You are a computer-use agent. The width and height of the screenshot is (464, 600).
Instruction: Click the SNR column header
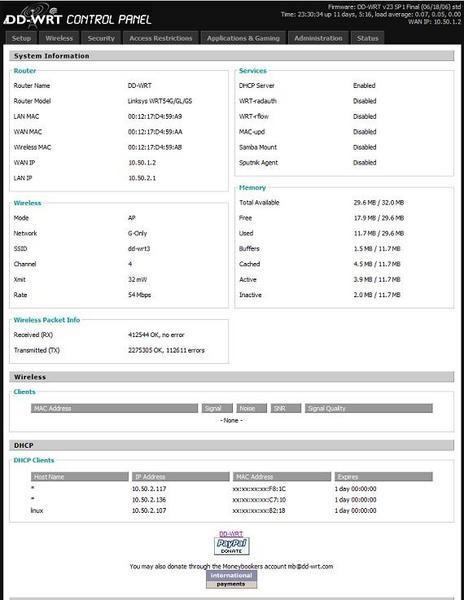point(286,408)
